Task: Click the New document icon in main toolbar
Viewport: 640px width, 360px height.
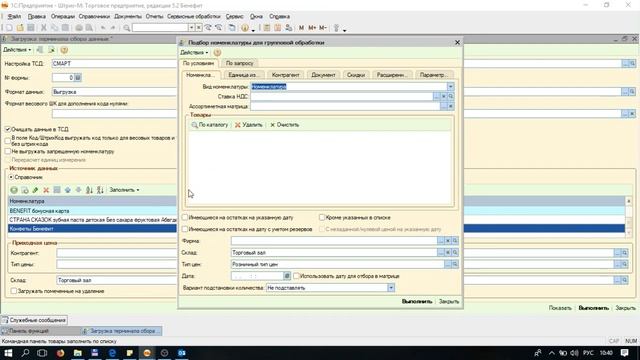Action: pos(9,28)
